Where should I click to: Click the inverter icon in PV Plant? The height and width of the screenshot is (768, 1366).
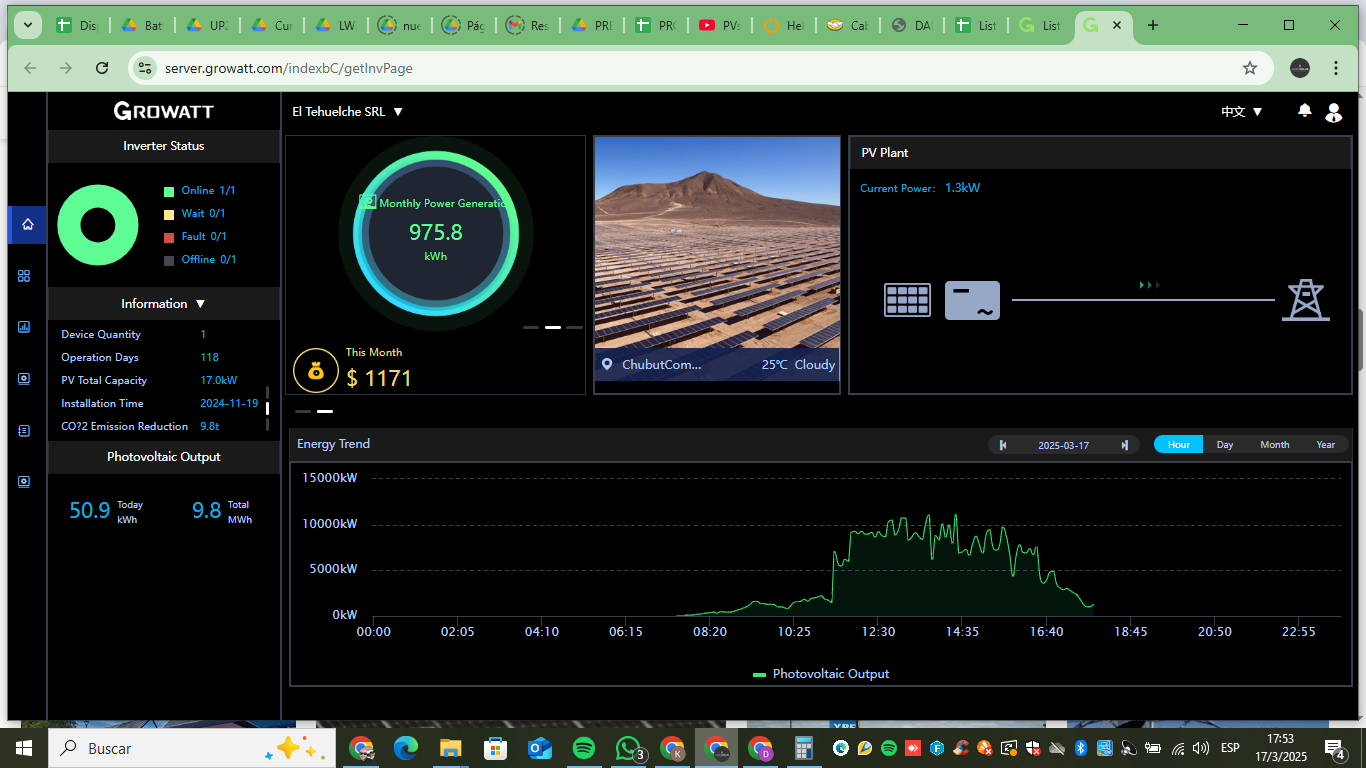tap(971, 300)
